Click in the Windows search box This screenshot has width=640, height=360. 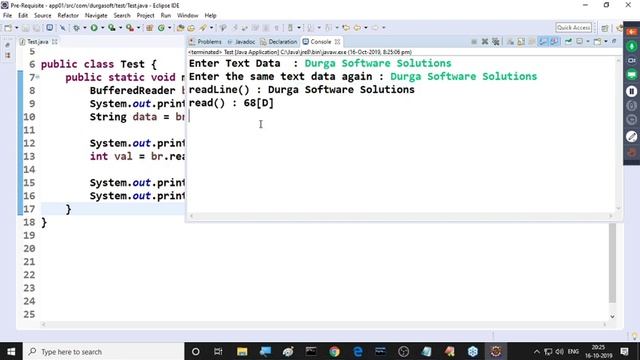[104, 351]
